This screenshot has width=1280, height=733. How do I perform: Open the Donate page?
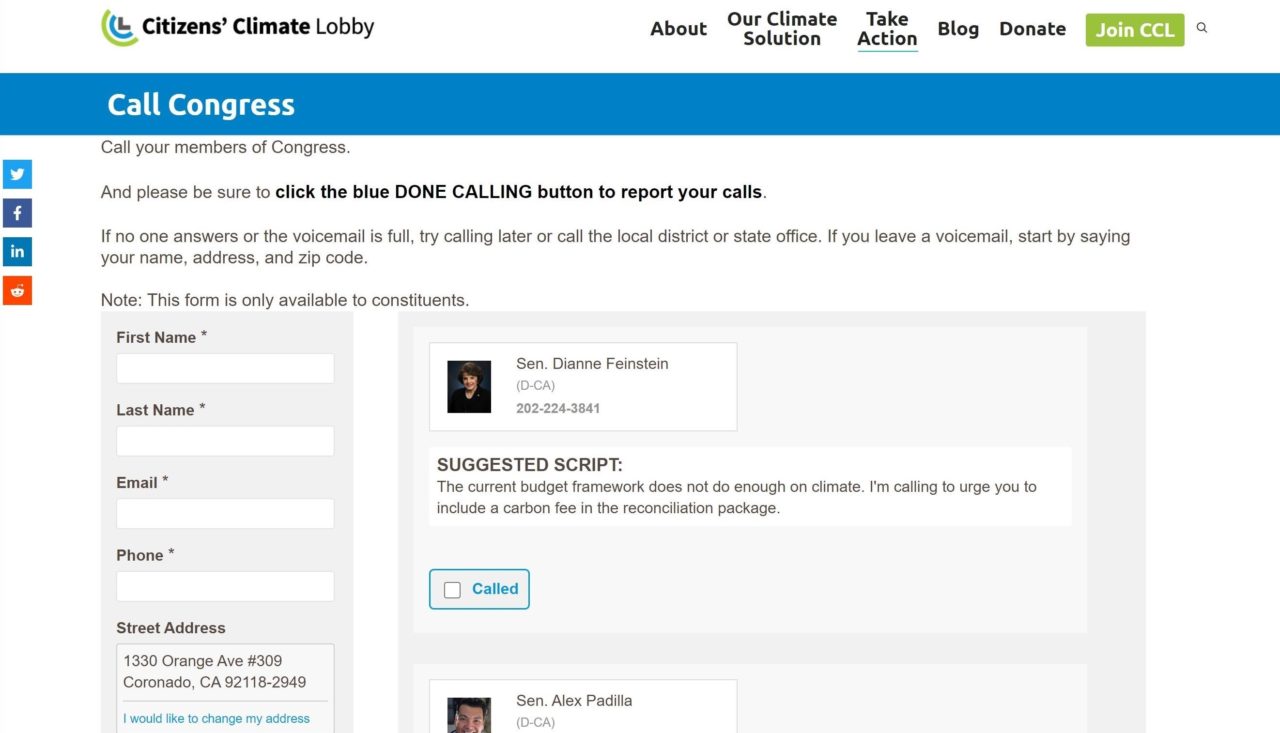tap(1032, 29)
